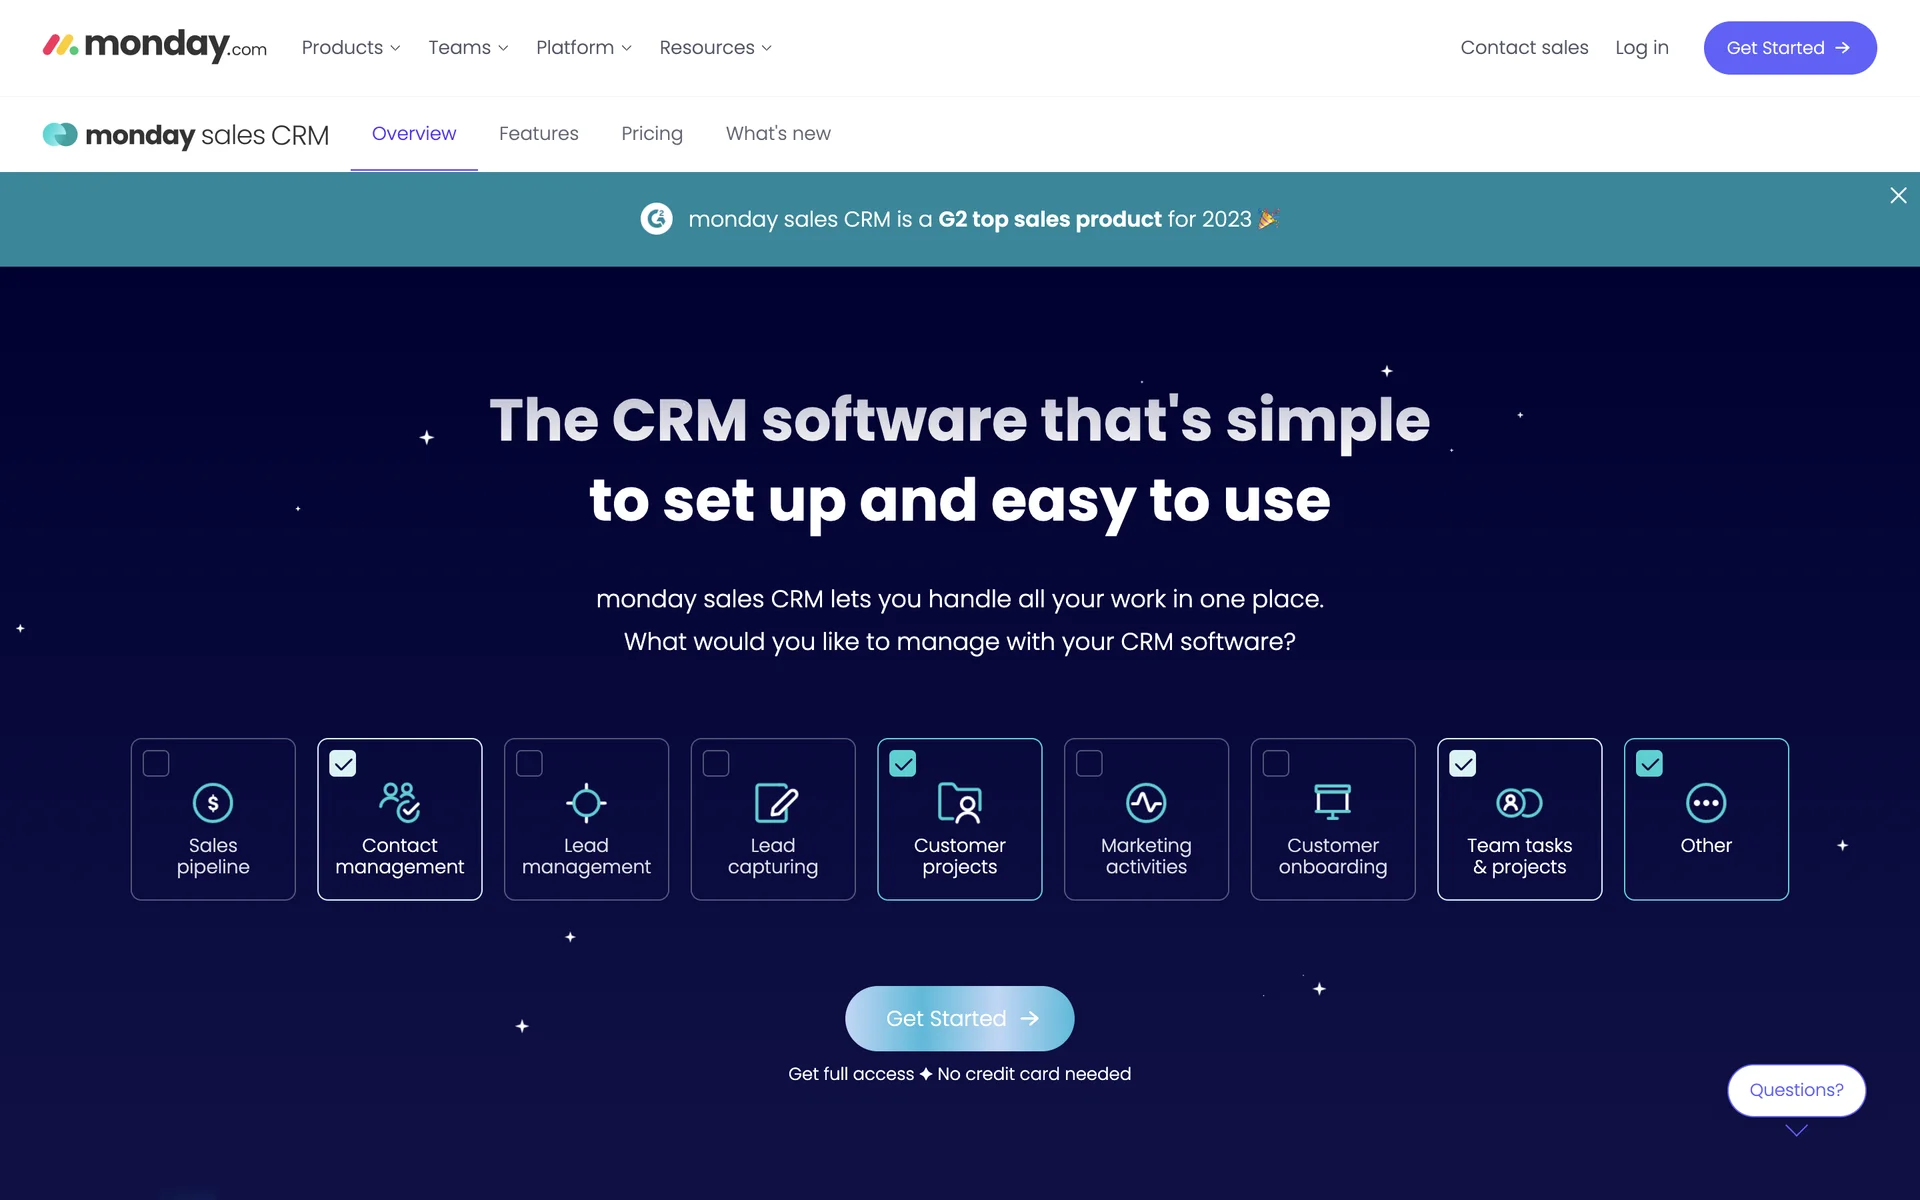Click the Lead management crosshair icon
This screenshot has height=1200, width=1920.
tap(586, 802)
